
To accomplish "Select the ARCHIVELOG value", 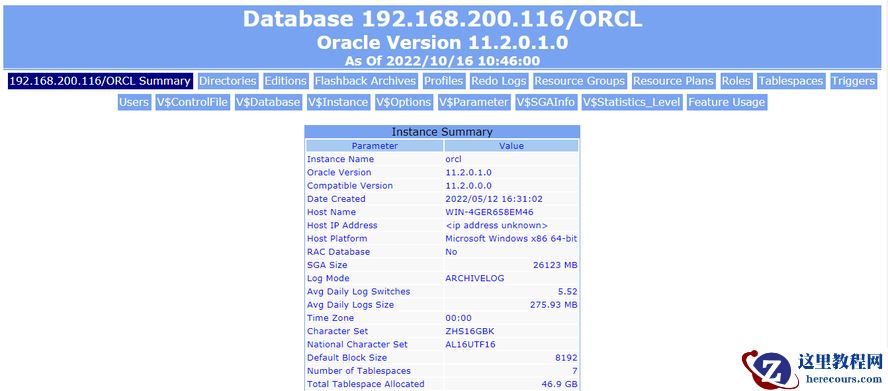I will point(475,278).
